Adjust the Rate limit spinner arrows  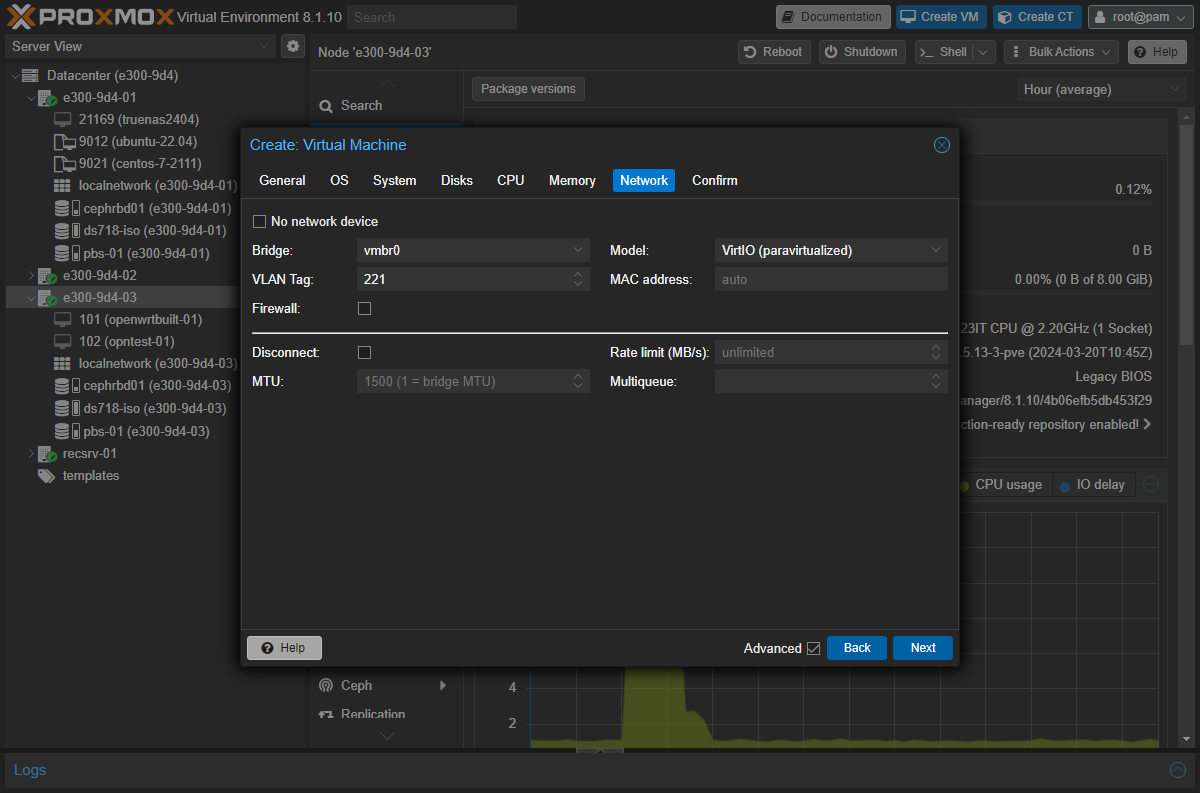click(936, 353)
